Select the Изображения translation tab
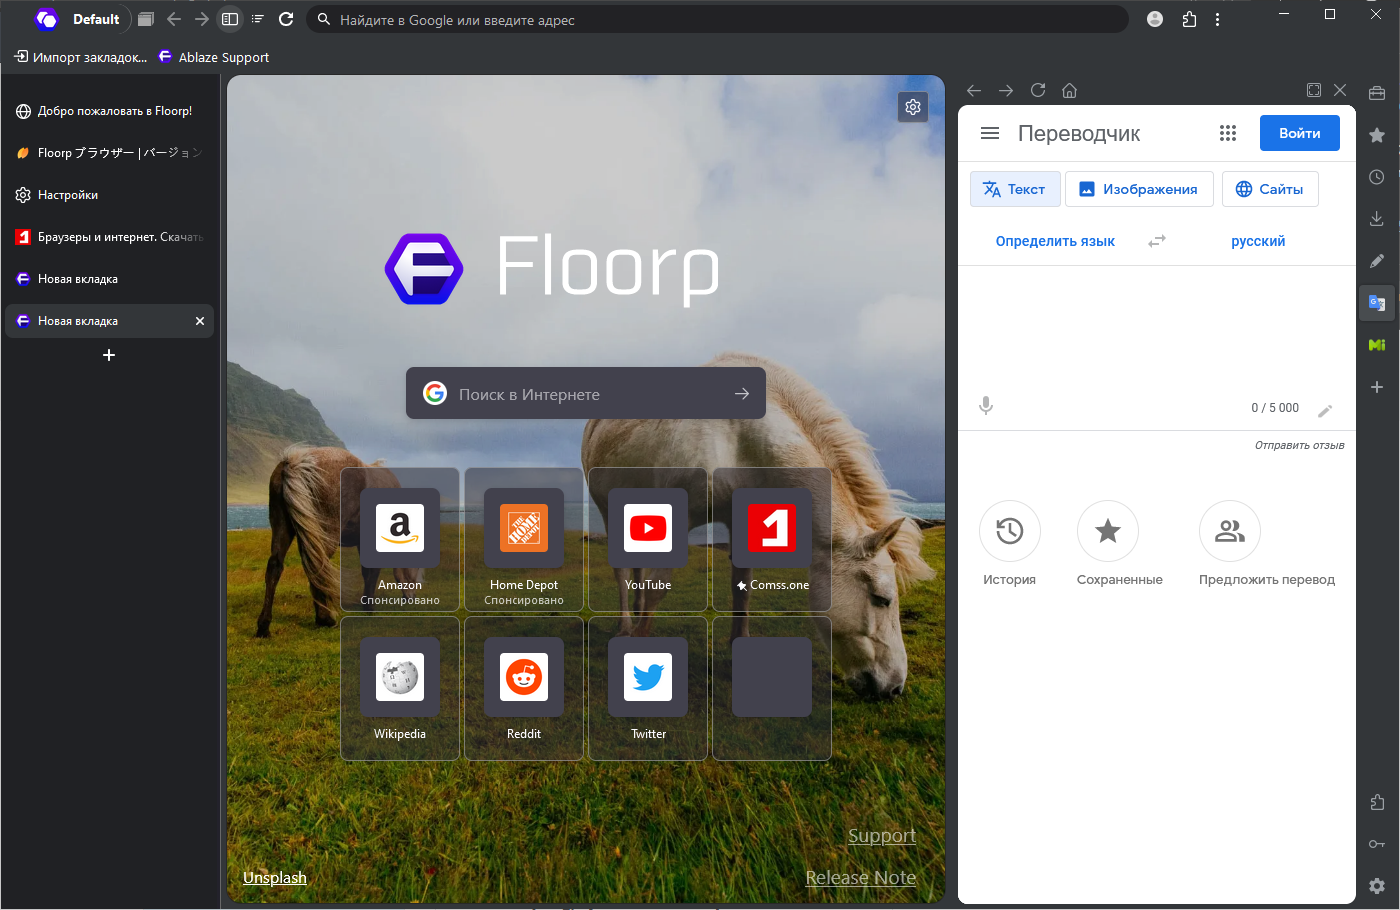1400x910 pixels. click(x=1139, y=189)
